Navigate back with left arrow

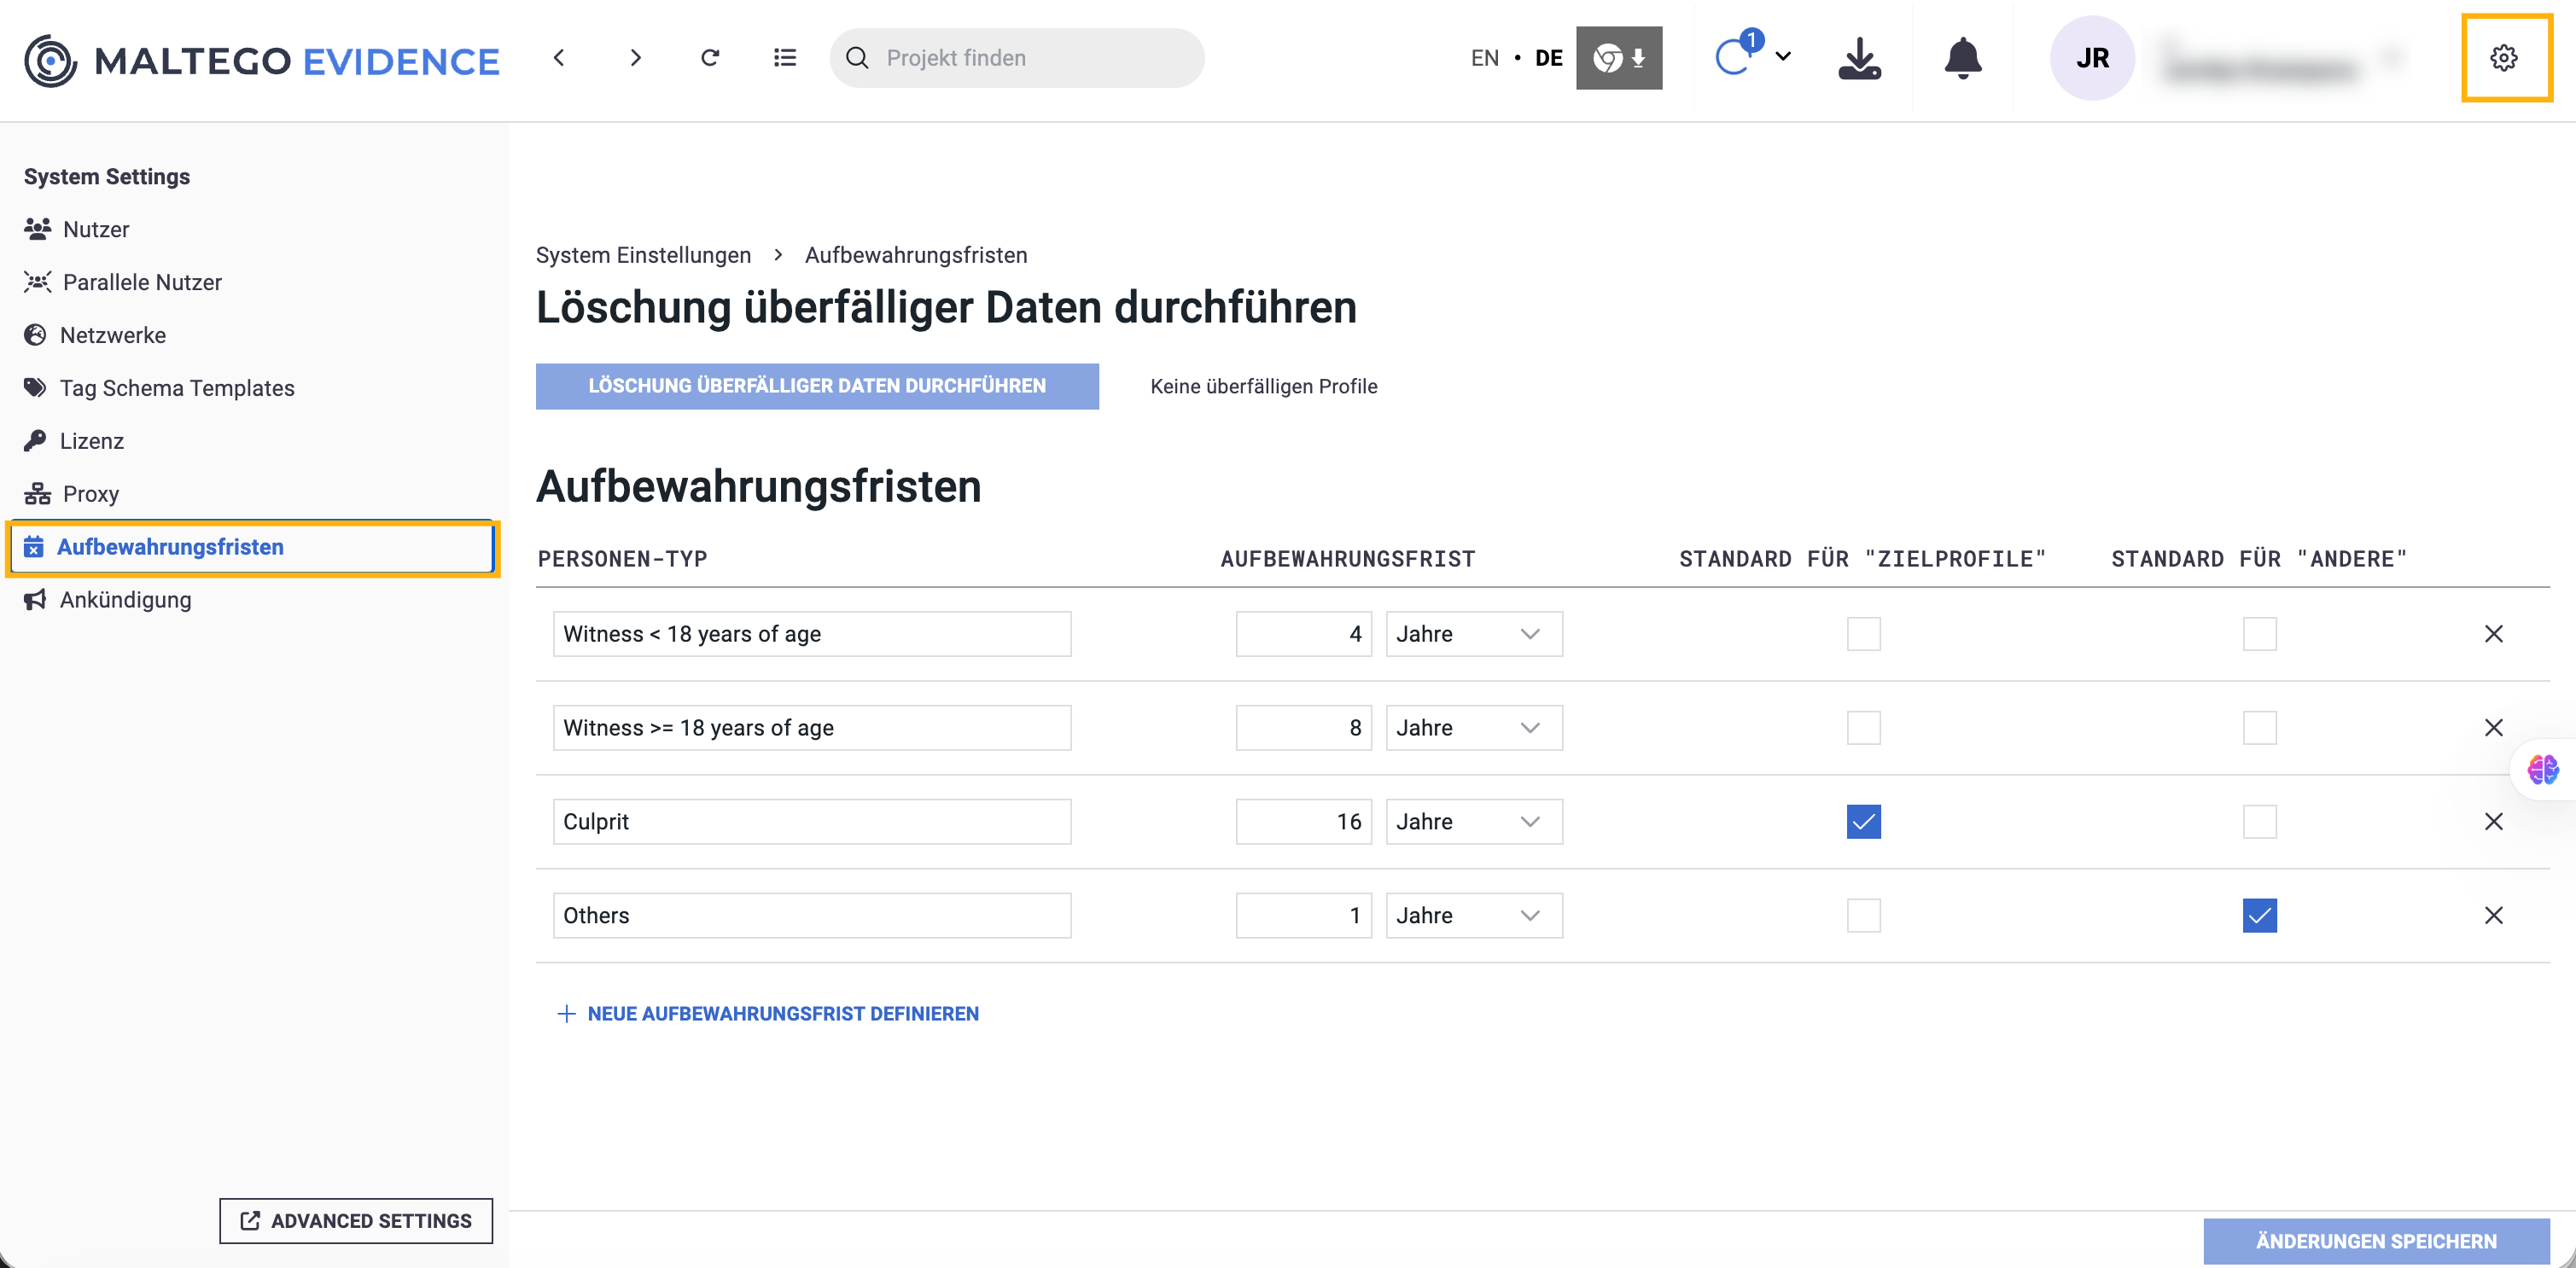click(559, 58)
